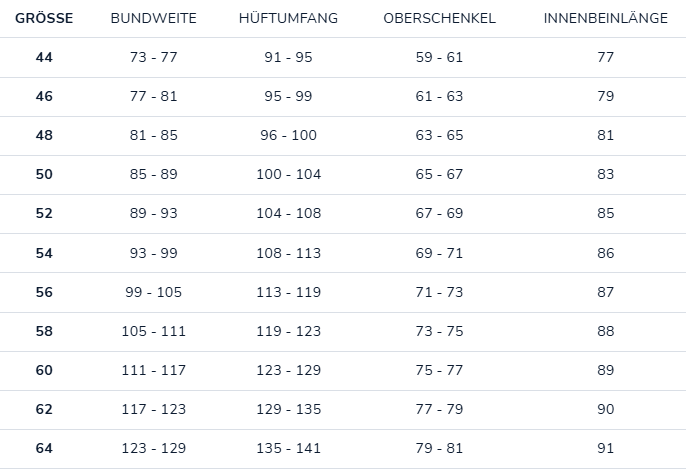Image resolution: width=686 pixels, height=469 pixels.
Task: Click size 54 row label
Action: [44, 253]
